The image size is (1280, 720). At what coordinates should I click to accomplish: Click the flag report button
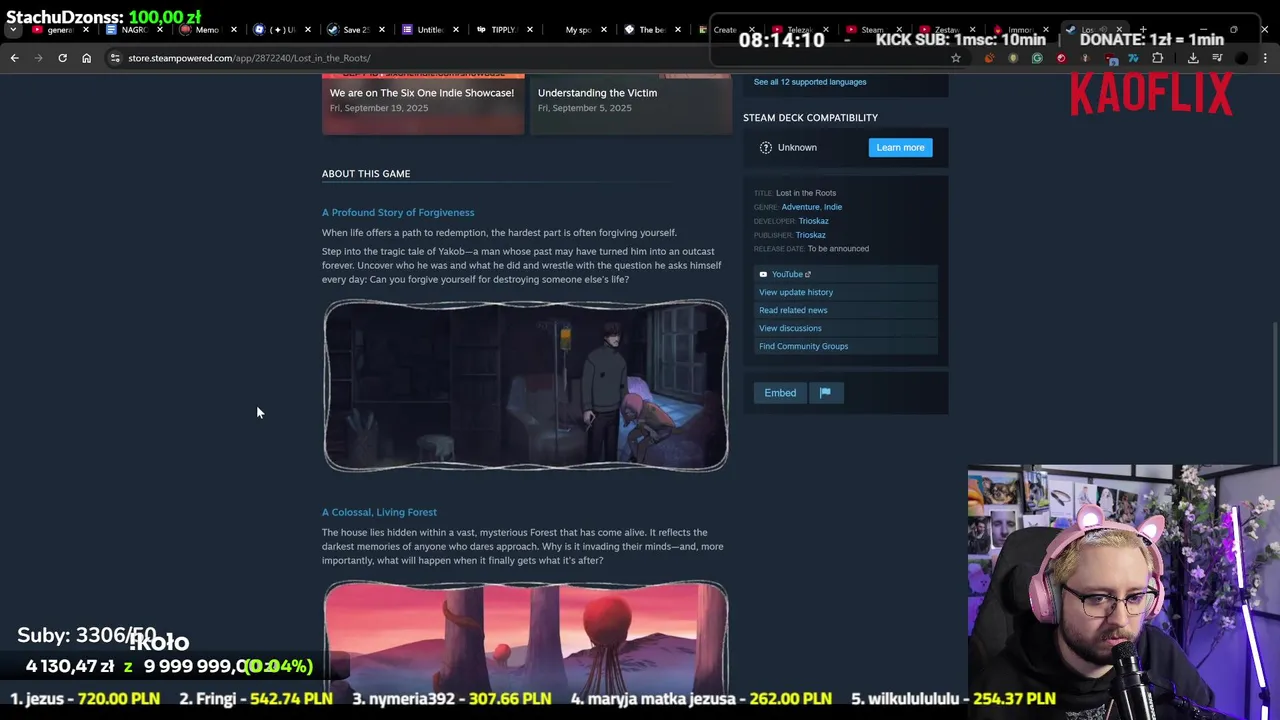(825, 393)
